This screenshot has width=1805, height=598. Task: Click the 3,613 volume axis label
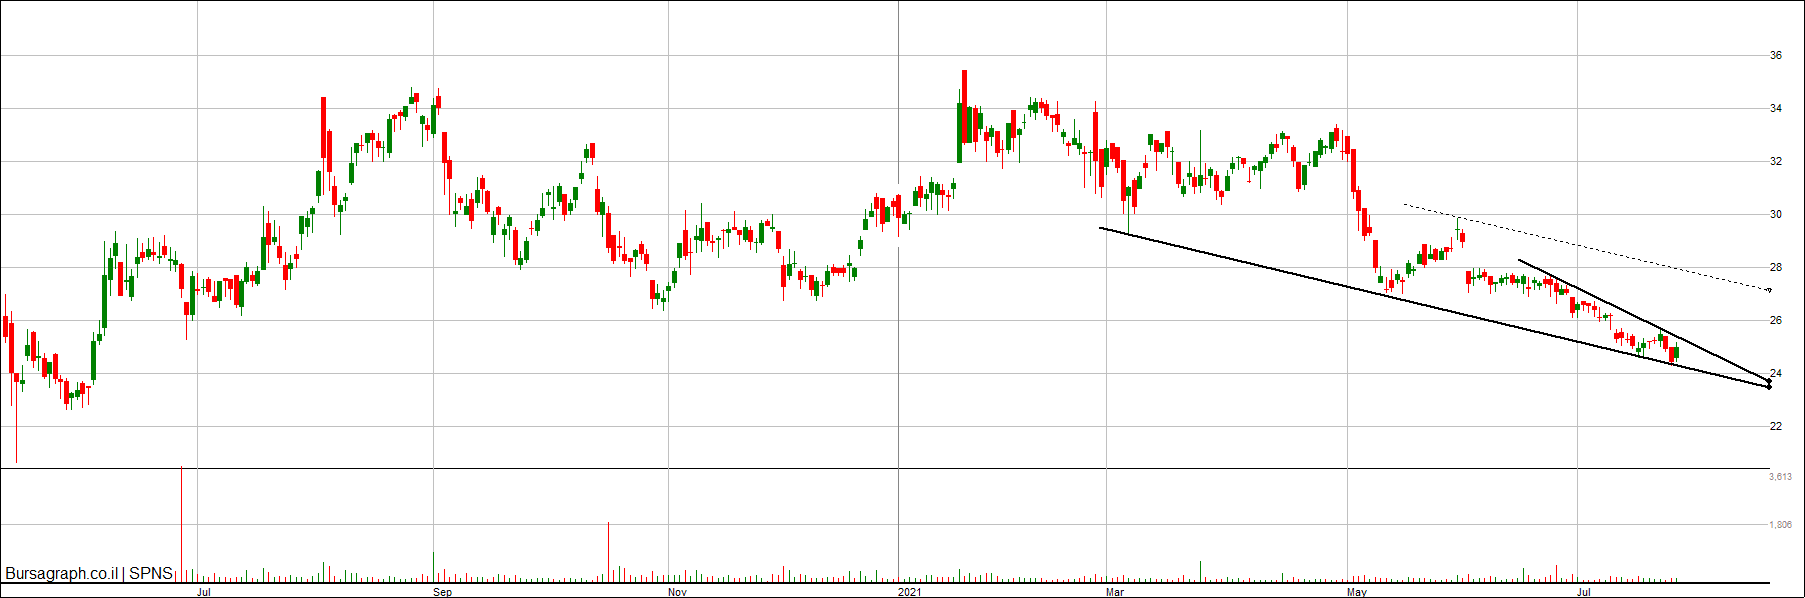point(1780,477)
